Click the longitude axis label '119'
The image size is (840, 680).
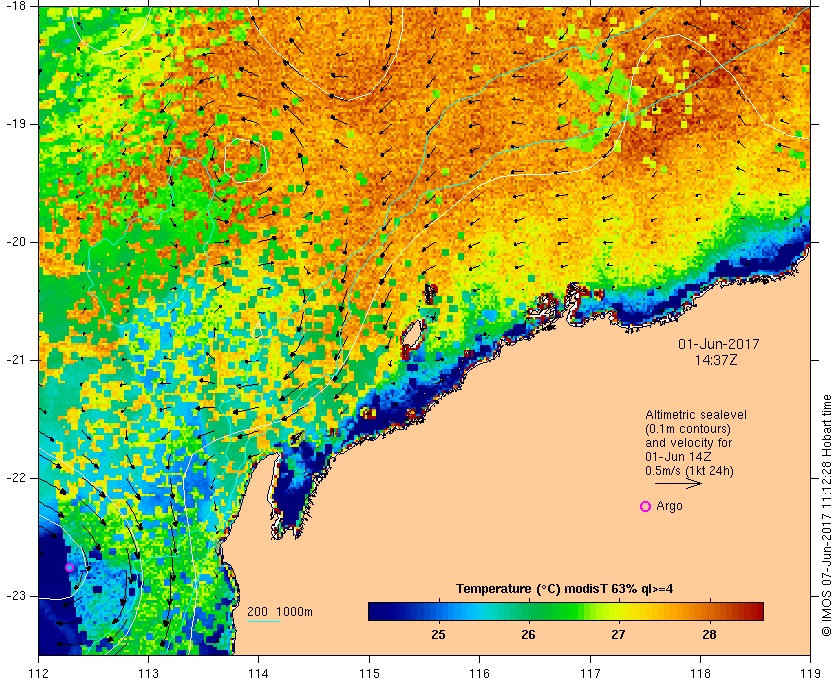click(x=810, y=673)
